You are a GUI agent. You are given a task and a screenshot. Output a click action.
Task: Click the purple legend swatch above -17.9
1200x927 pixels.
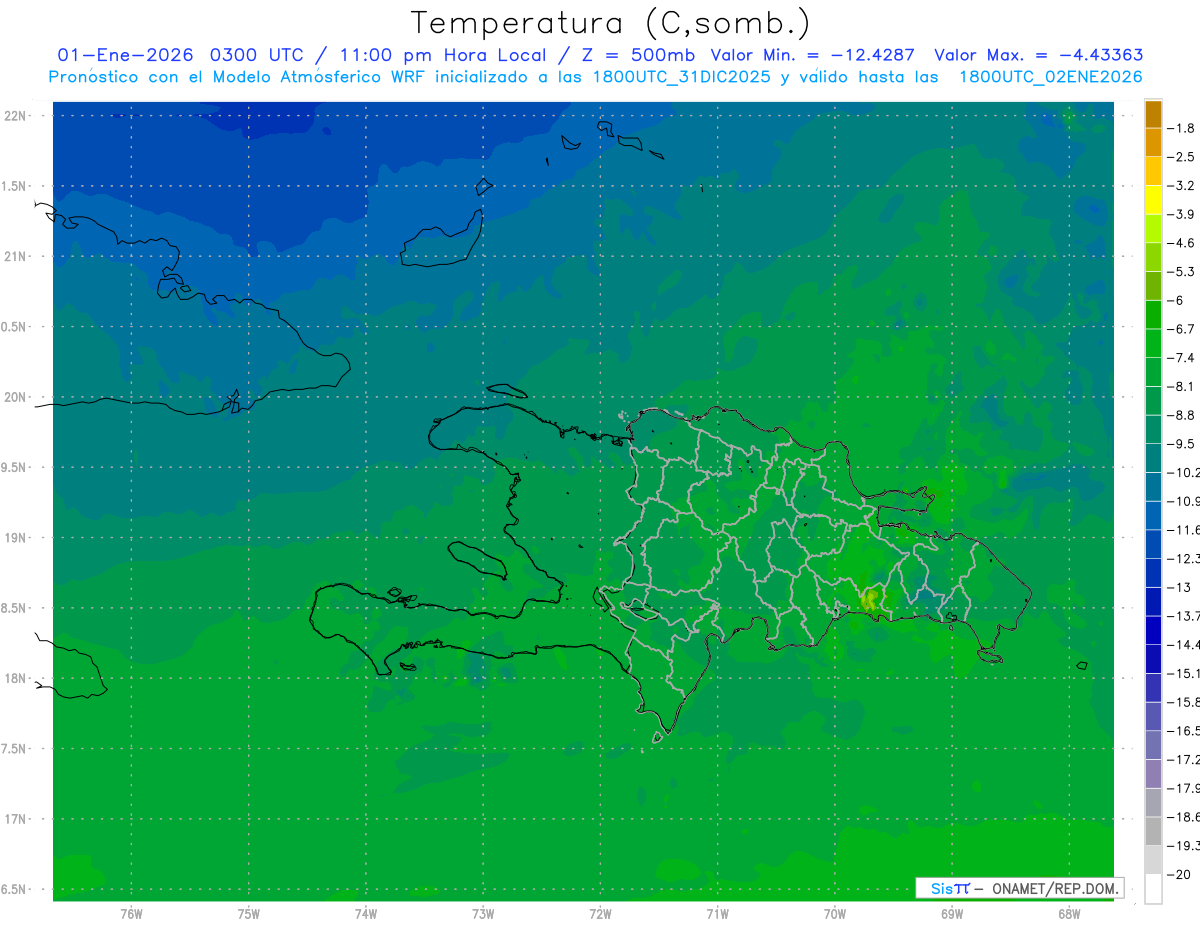(1153, 774)
